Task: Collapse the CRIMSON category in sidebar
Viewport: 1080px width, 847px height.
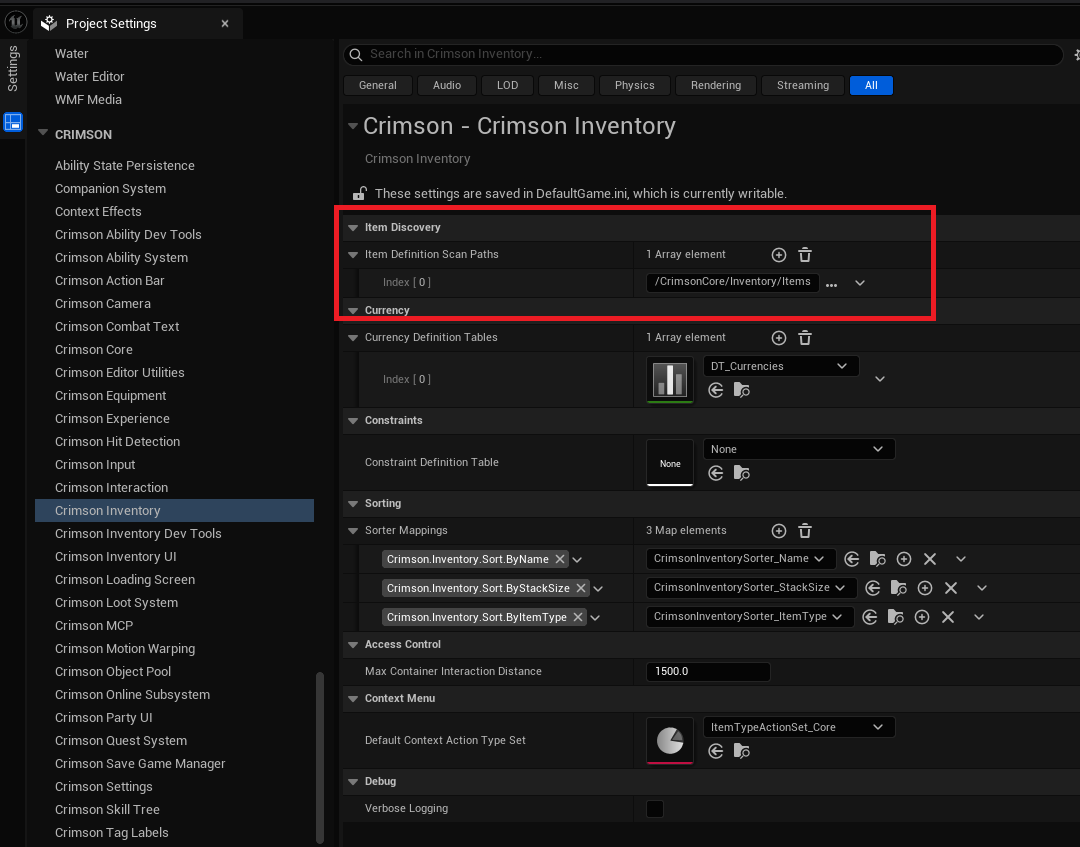Action: (x=43, y=133)
